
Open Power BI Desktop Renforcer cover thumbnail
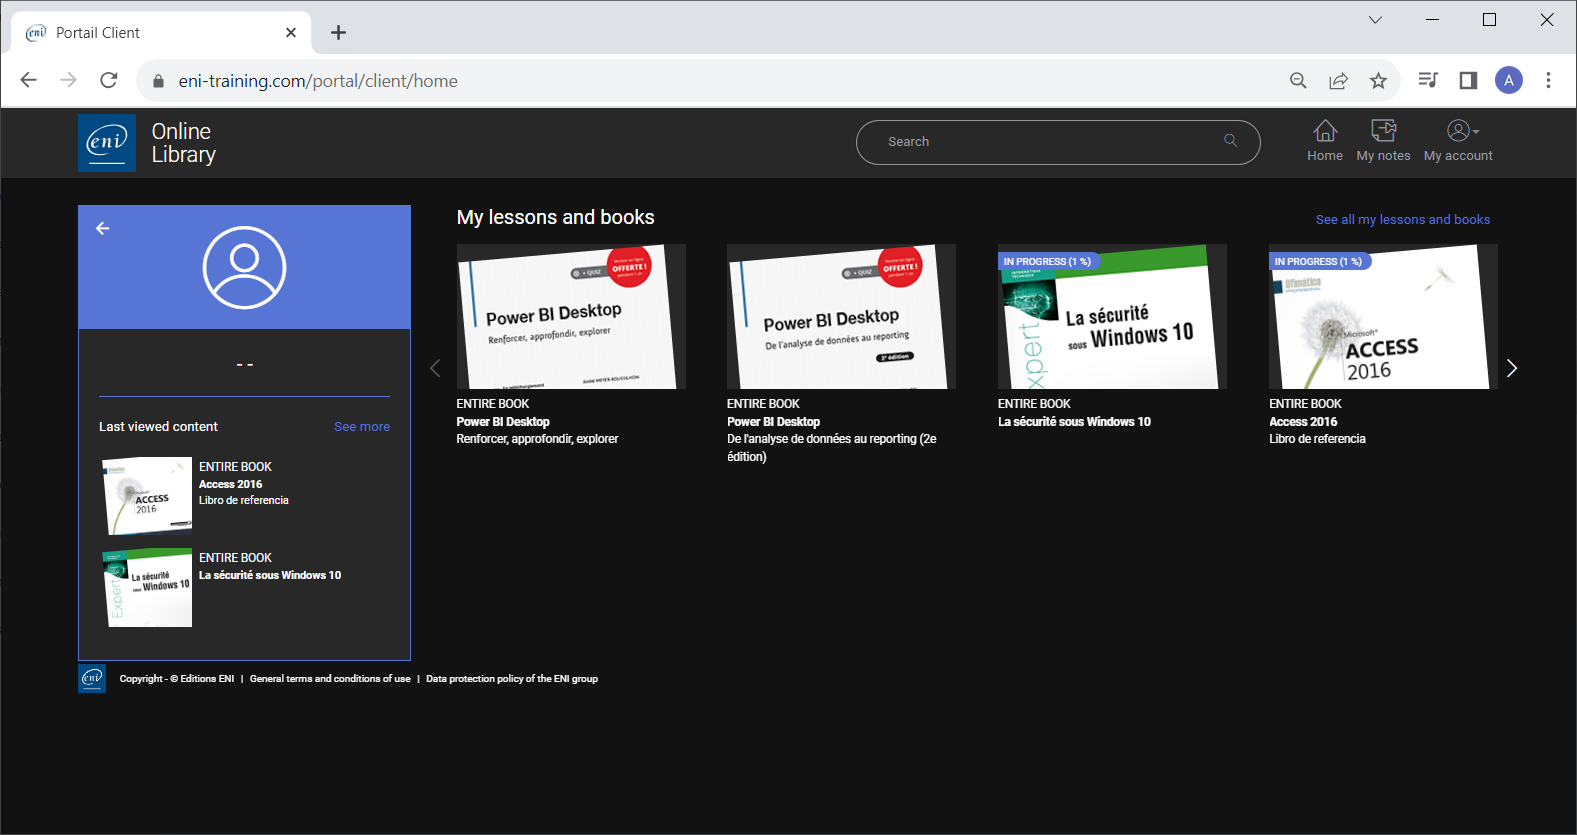(x=571, y=316)
